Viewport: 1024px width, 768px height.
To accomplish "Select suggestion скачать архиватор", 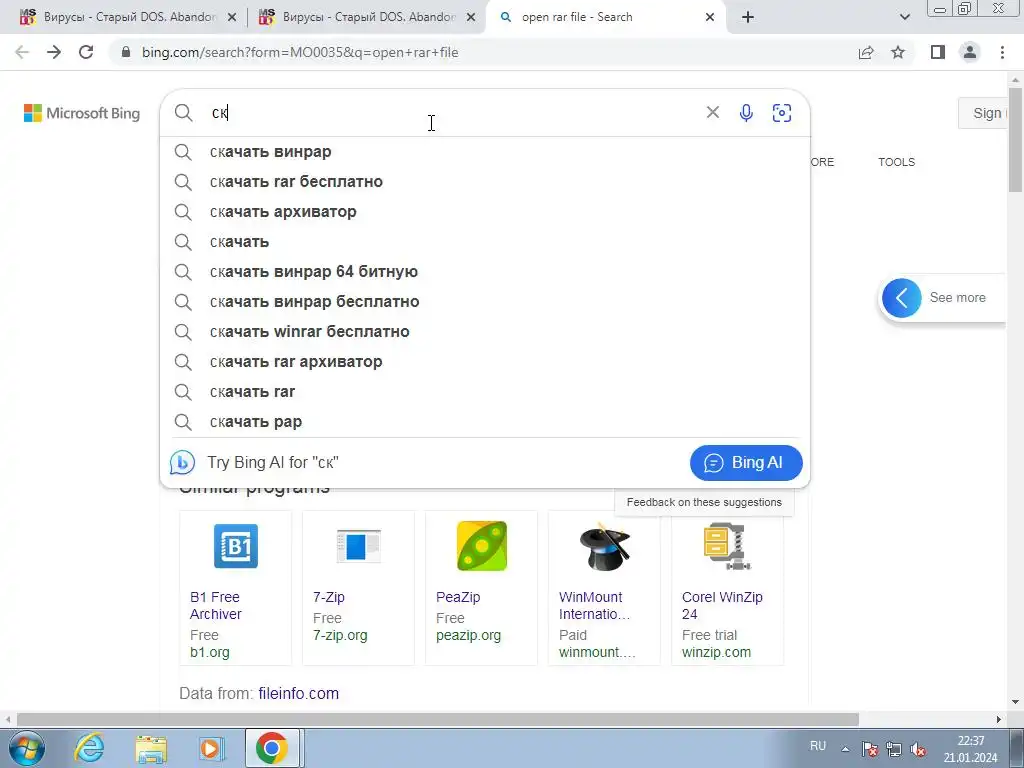I will 485,212.
